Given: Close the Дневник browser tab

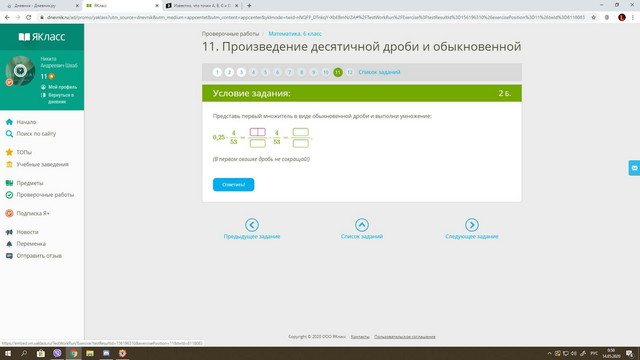Looking at the screenshot, I should [x=77, y=6].
